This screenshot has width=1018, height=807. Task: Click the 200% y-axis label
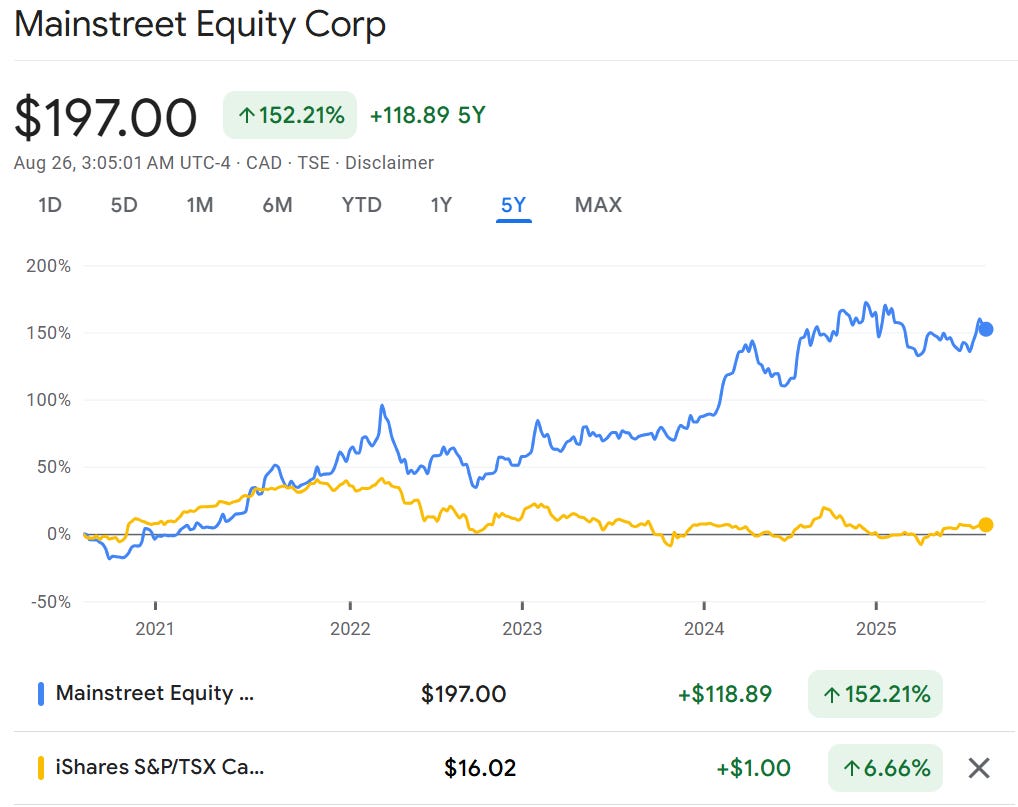[x=48, y=266]
